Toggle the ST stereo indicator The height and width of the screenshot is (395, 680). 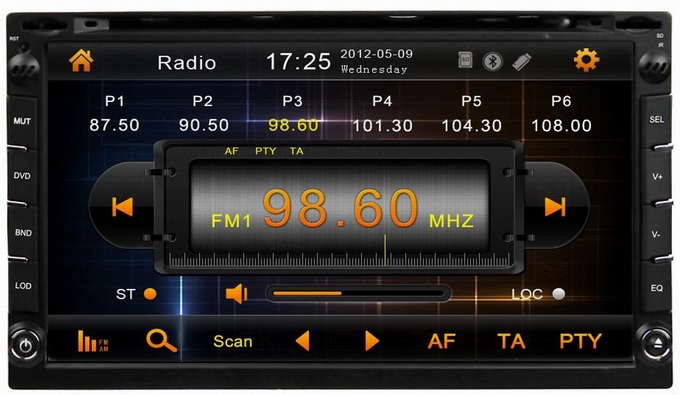tap(136, 294)
